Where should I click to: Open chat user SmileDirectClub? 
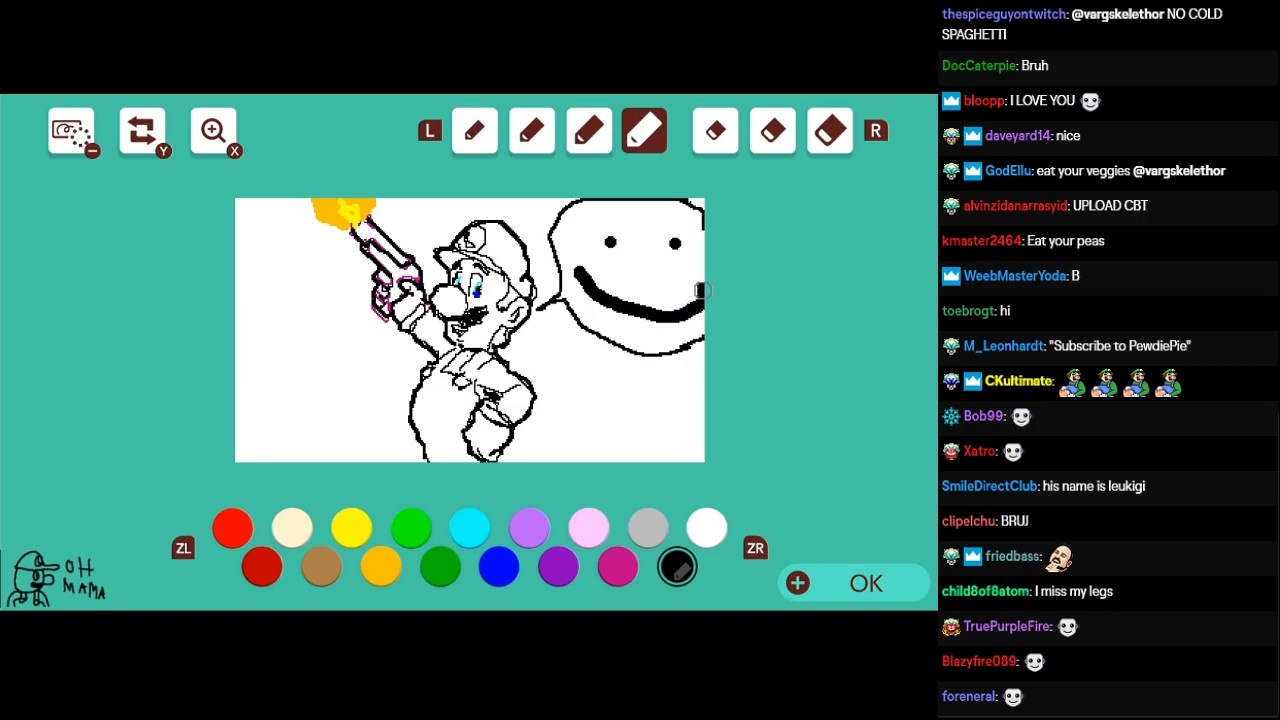pos(989,486)
